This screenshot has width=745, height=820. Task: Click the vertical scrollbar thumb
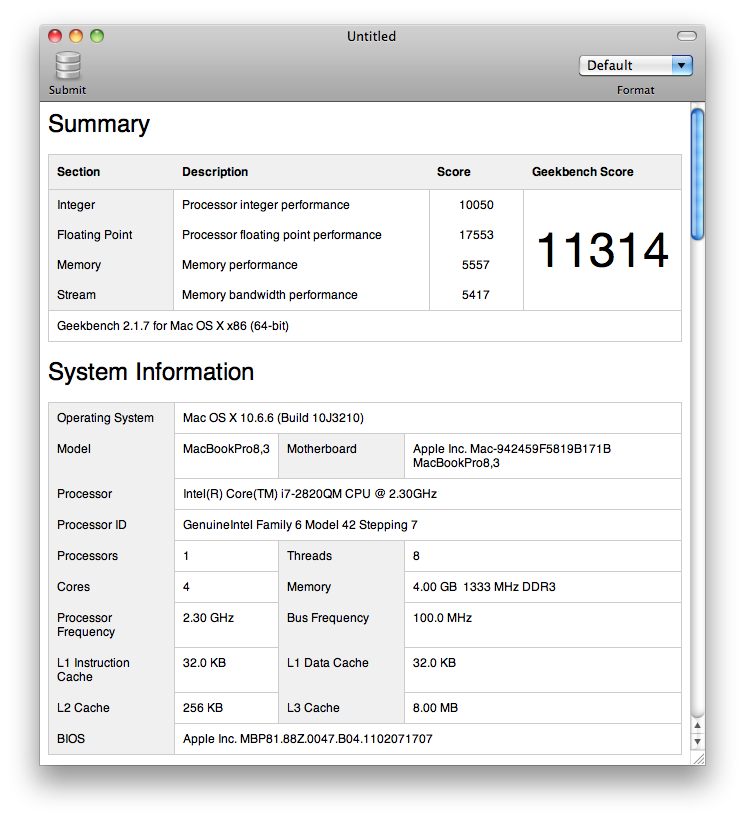click(697, 174)
